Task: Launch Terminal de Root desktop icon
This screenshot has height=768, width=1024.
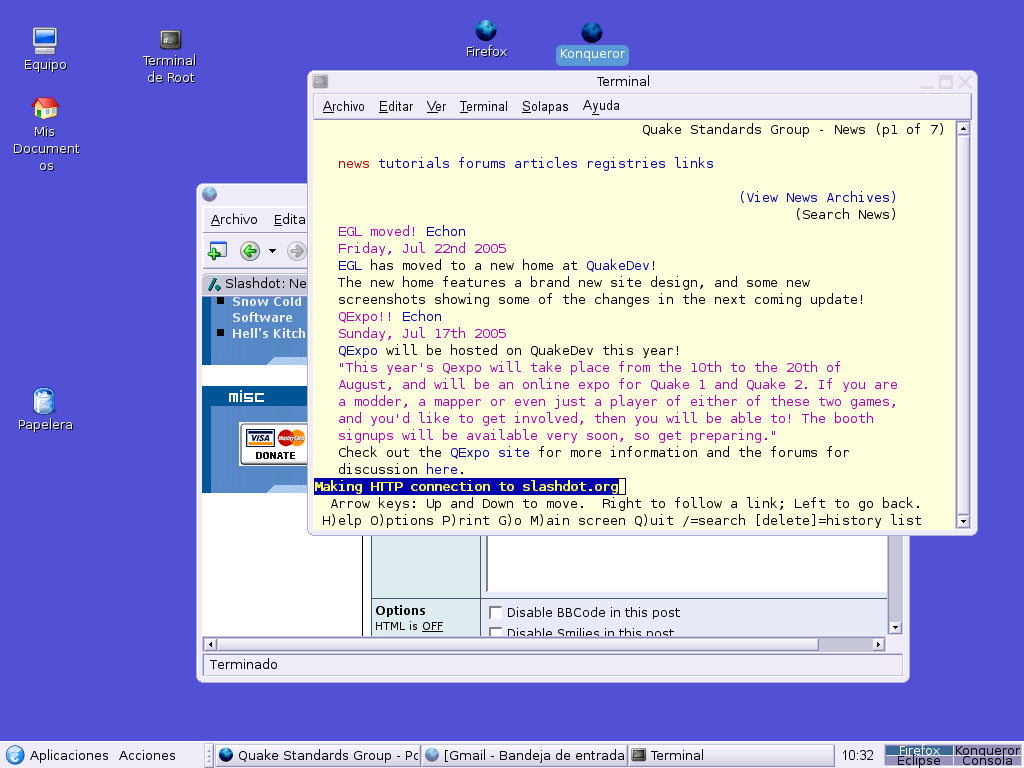Action: (170, 57)
